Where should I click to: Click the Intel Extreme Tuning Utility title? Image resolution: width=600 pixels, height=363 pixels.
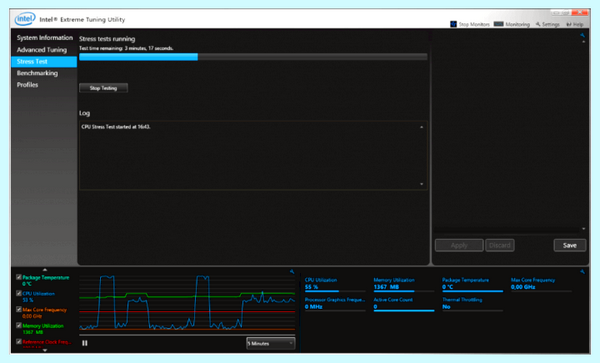(x=82, y=20)
